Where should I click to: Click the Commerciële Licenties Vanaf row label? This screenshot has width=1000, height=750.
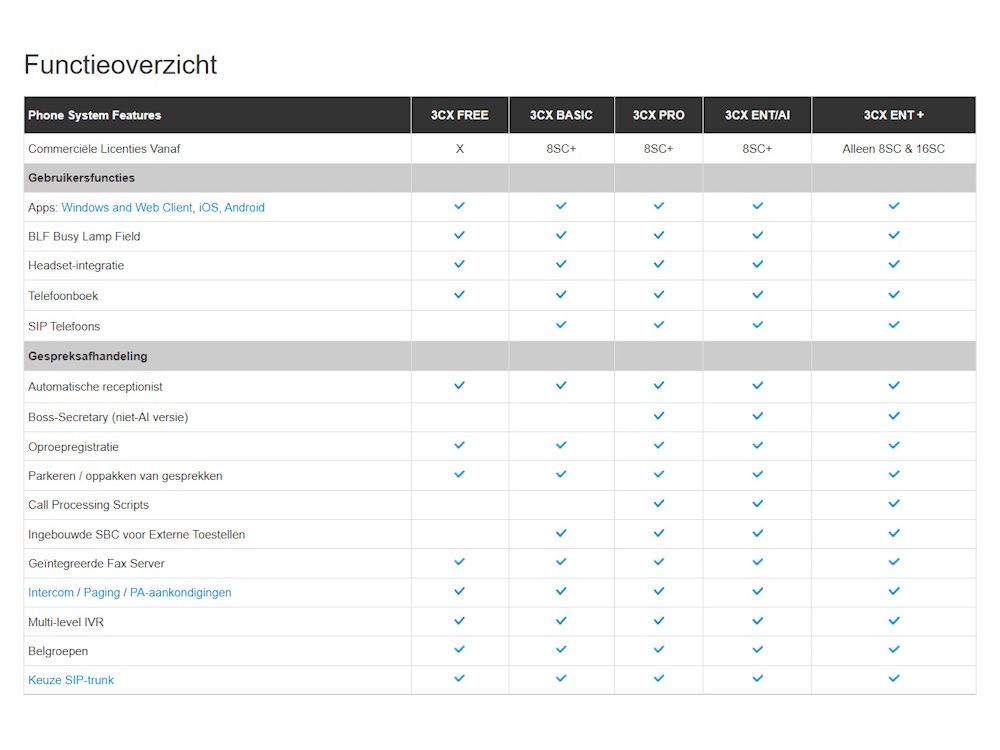(104, 149)
